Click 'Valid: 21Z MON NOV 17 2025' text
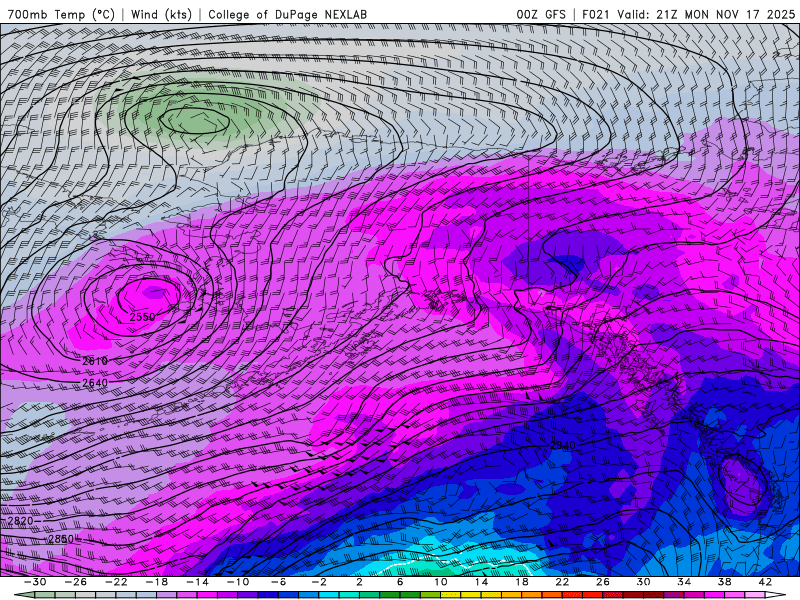Viewport: 800px width, 600px height. [706, 14]
